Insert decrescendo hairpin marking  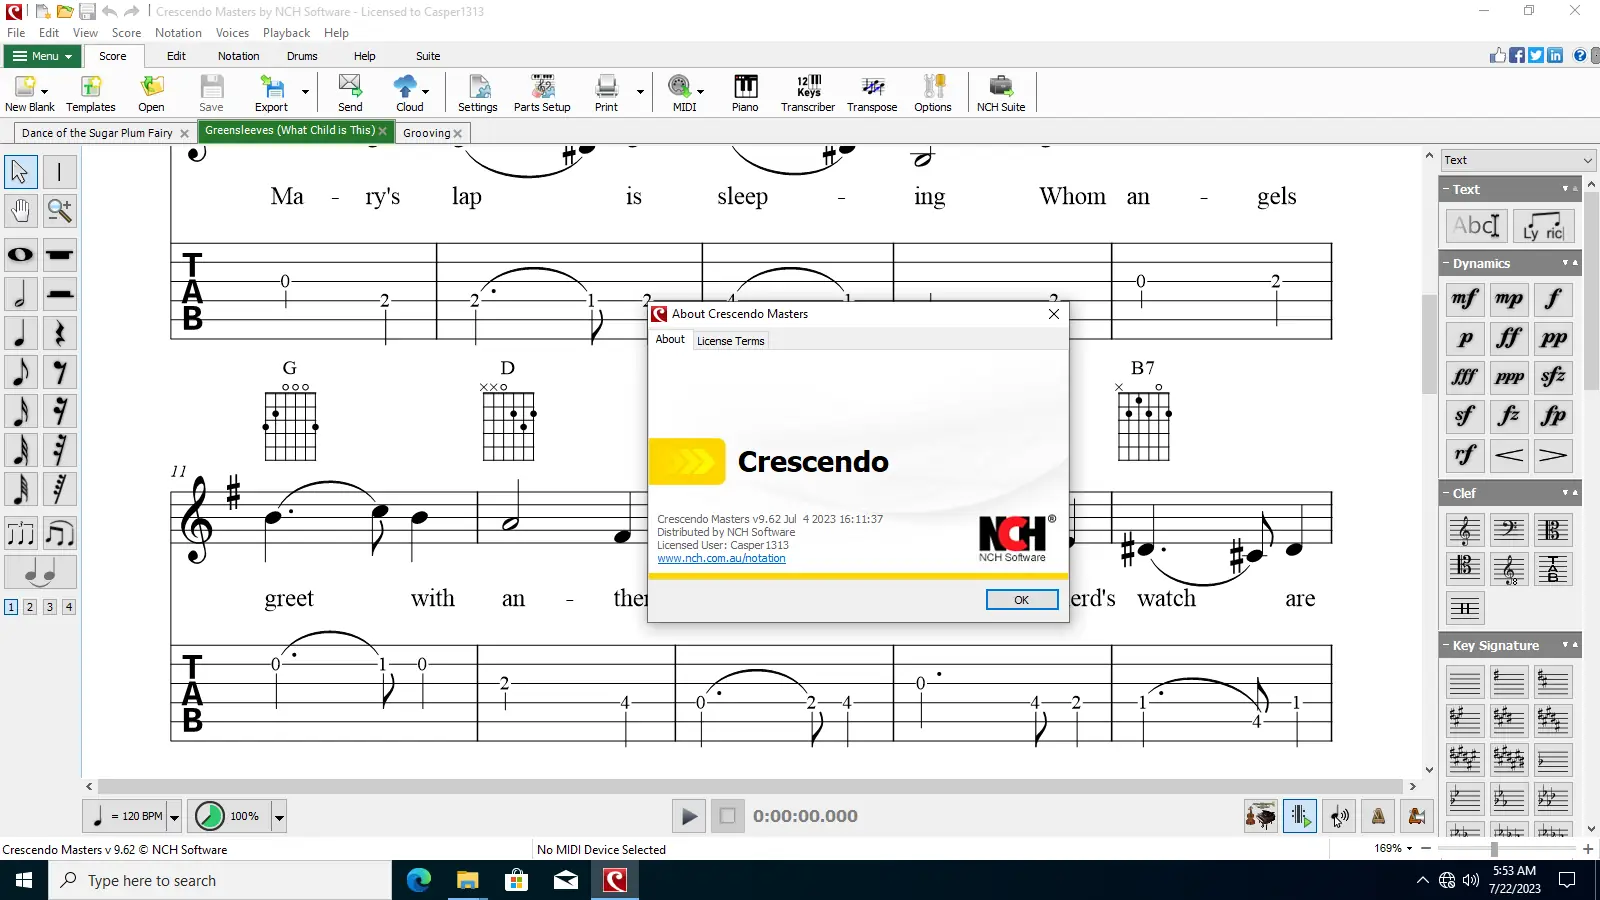coord(1553,455)
